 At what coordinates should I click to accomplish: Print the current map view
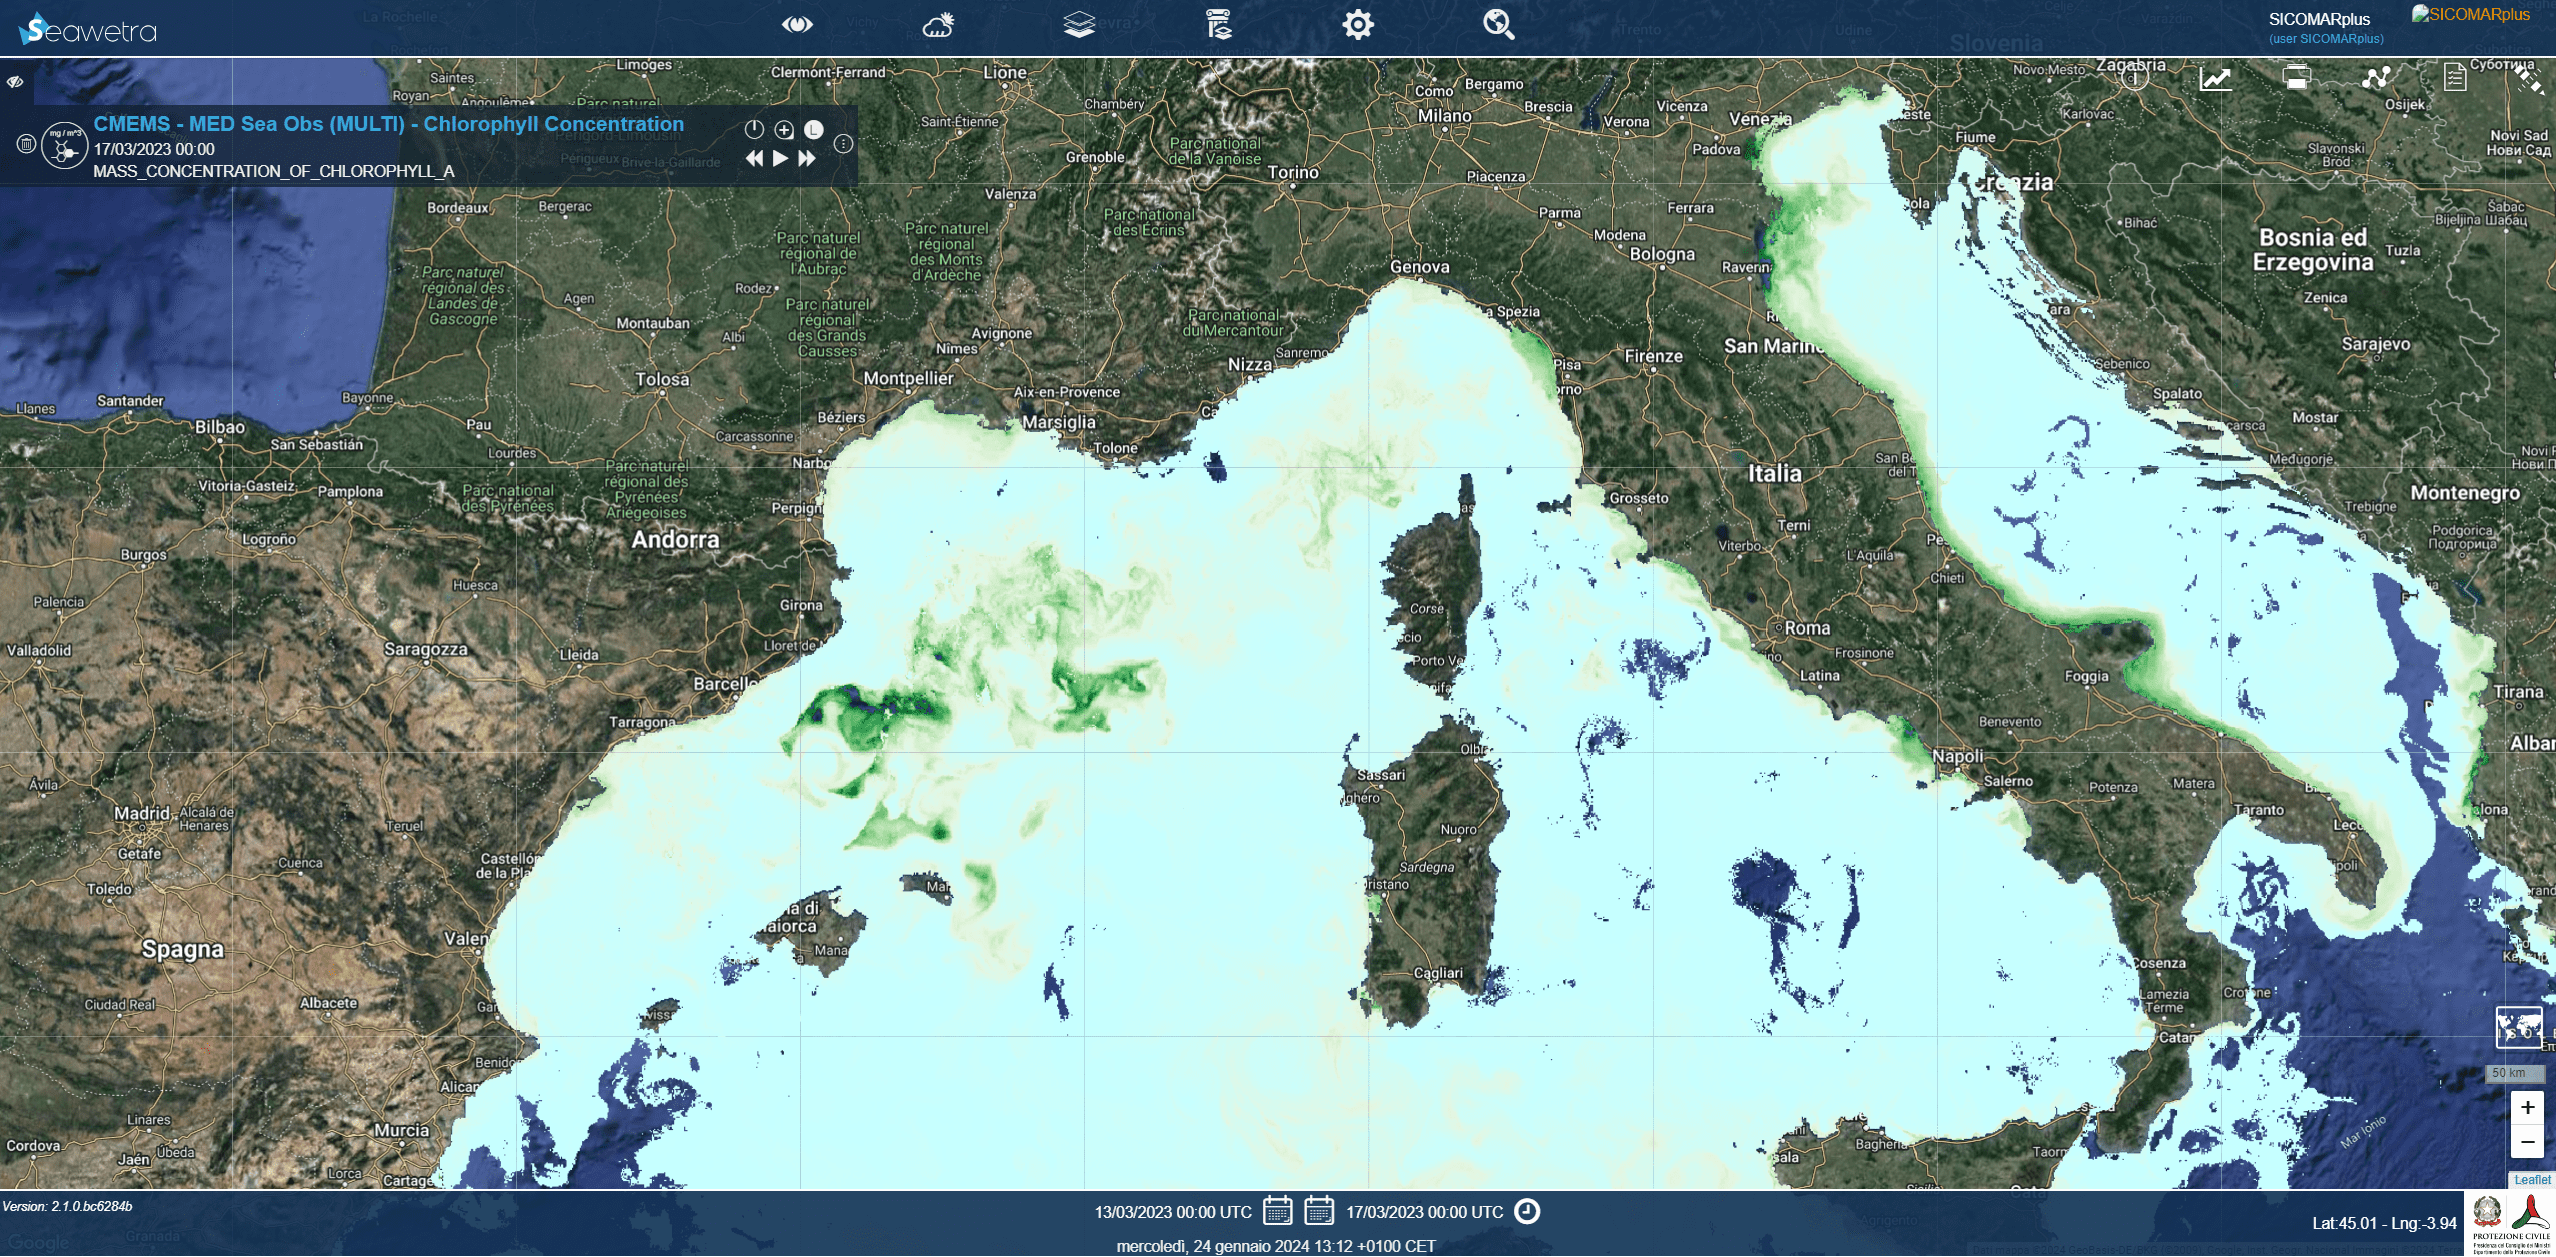tap(2296, 77)
